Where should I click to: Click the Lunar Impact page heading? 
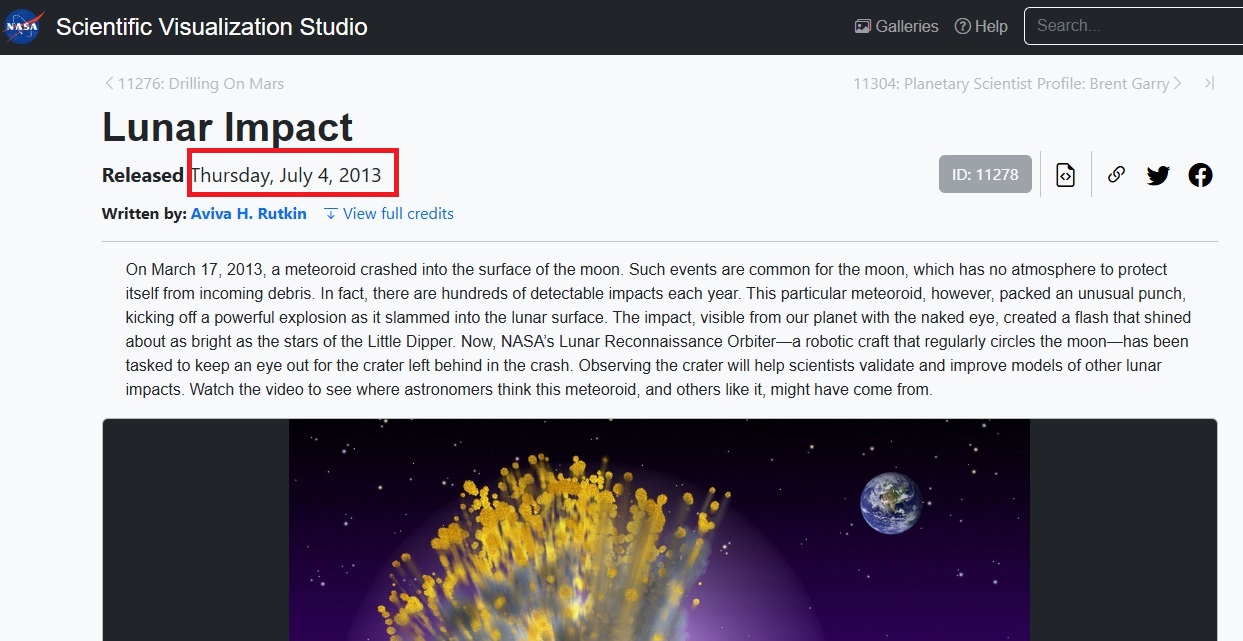coord(227,127)
